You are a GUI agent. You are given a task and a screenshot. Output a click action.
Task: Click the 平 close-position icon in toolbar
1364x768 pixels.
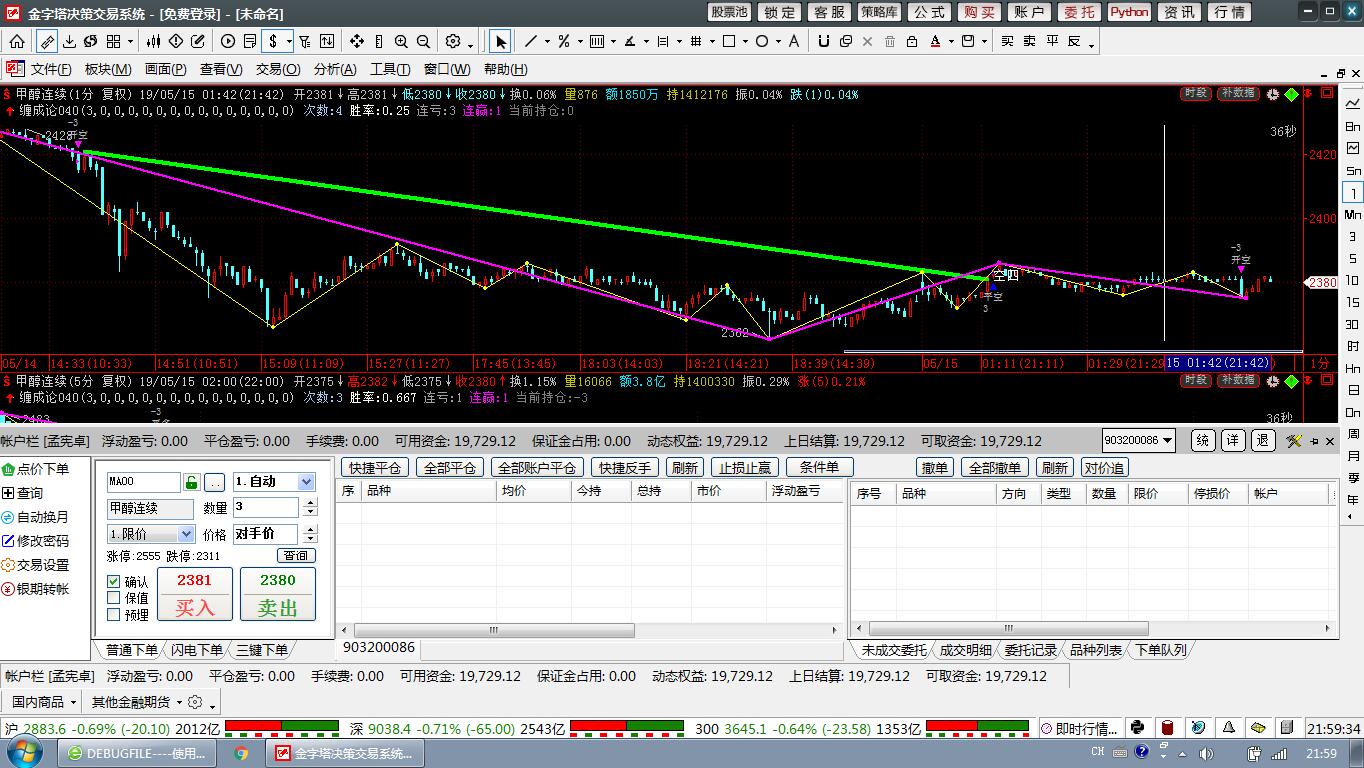[1053, 41]
